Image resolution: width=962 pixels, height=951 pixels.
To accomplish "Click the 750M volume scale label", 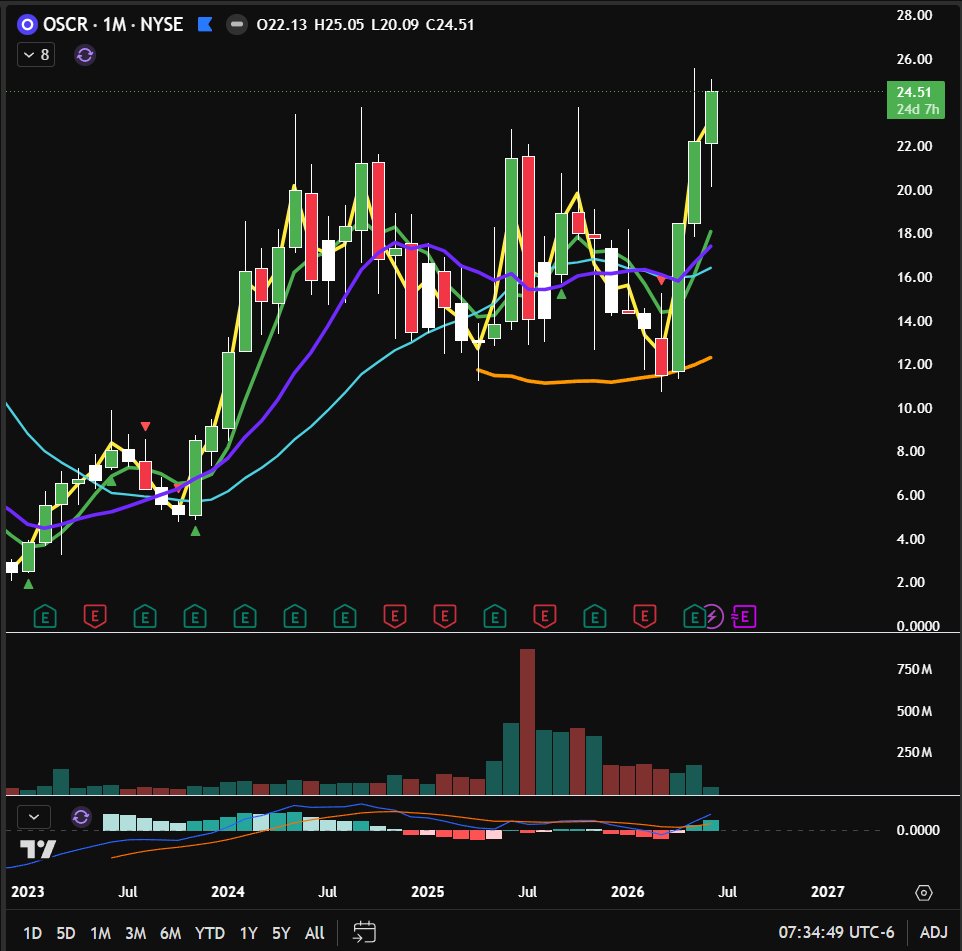I will click(x=914, y=669).
